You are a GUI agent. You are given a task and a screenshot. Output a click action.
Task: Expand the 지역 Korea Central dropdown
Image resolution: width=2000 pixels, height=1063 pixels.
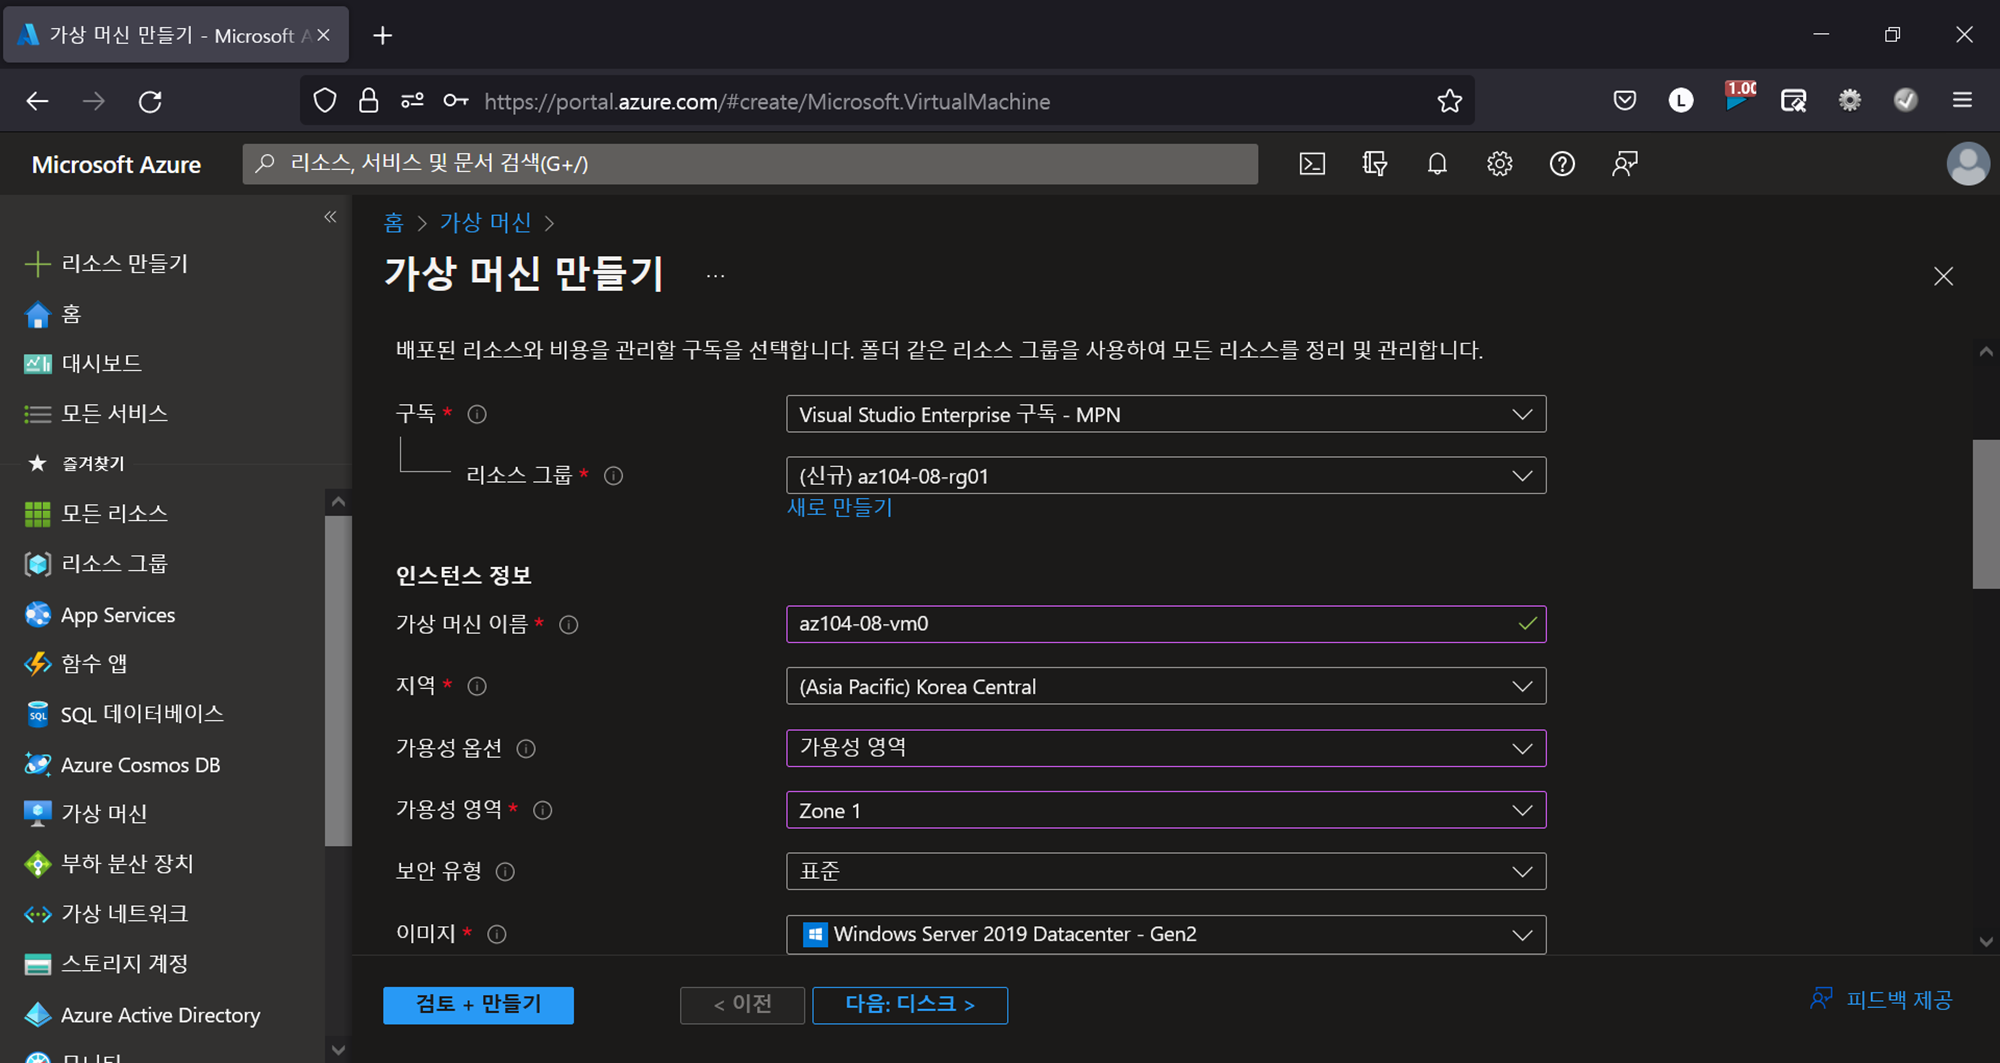point(1166,686)
